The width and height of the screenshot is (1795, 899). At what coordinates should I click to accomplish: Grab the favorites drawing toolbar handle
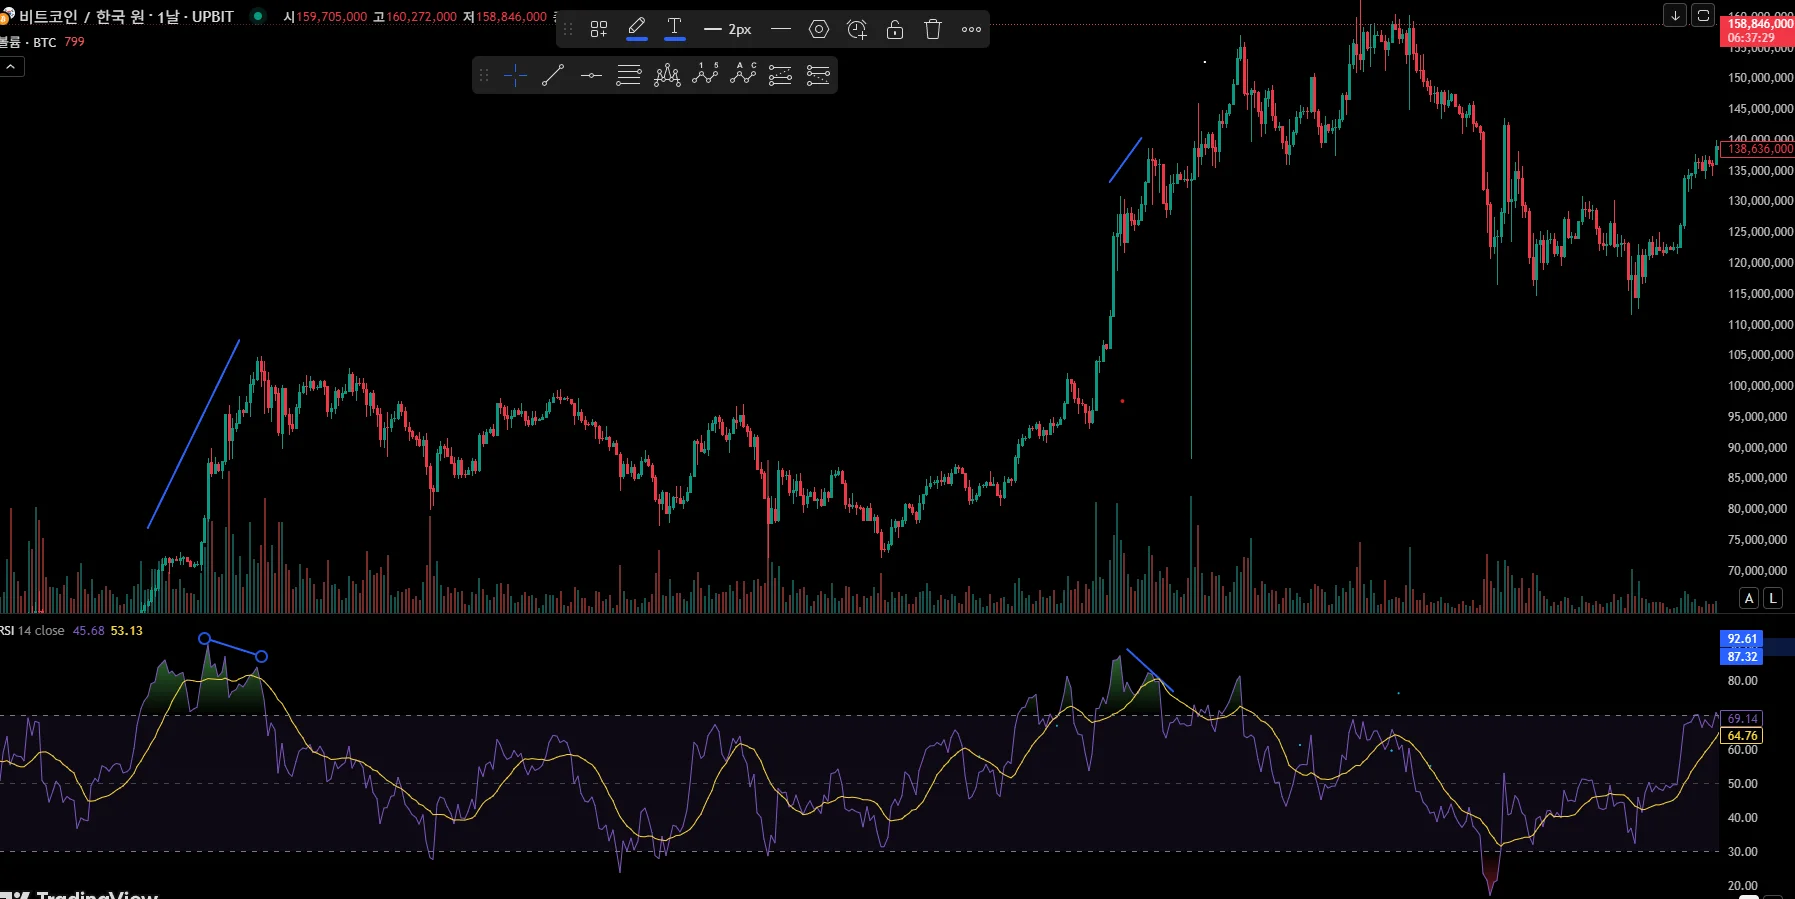pos(484,75)
